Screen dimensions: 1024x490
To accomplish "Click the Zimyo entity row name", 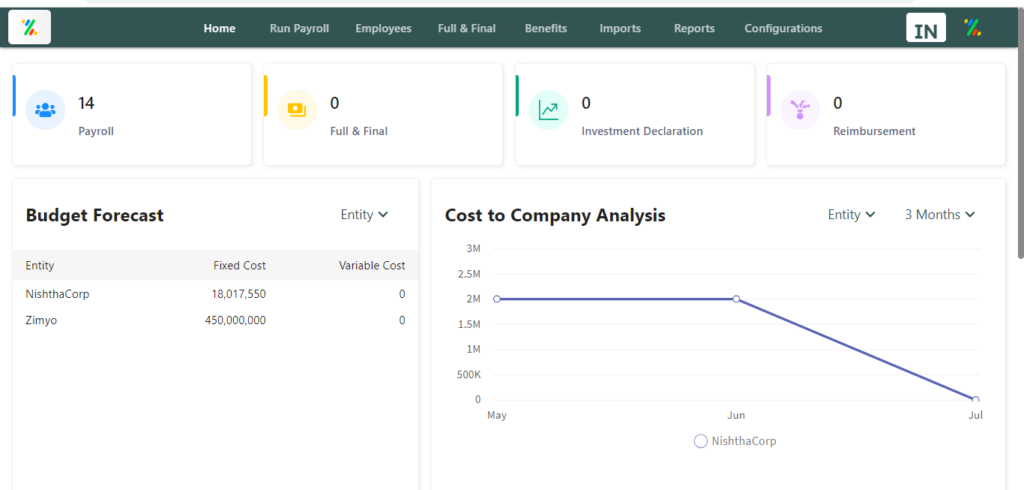I will 41,320.
